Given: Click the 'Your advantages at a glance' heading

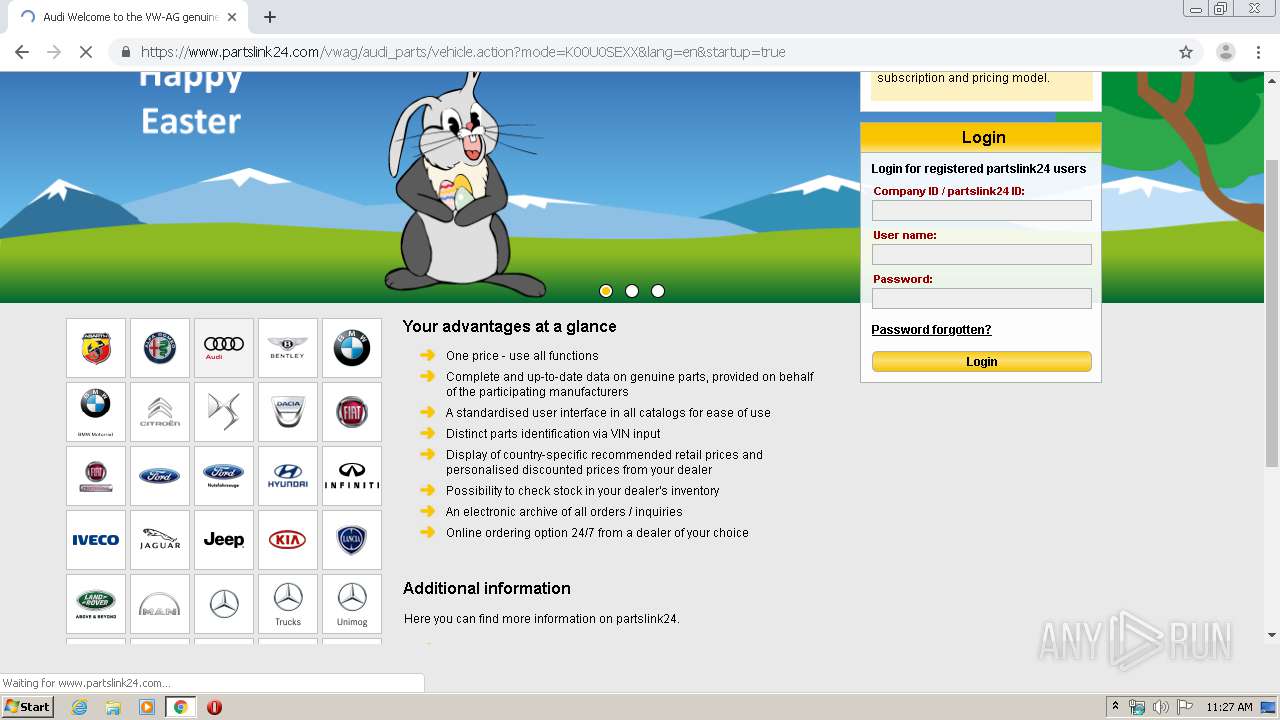Looking at the screenshot, I should point(509,327).
